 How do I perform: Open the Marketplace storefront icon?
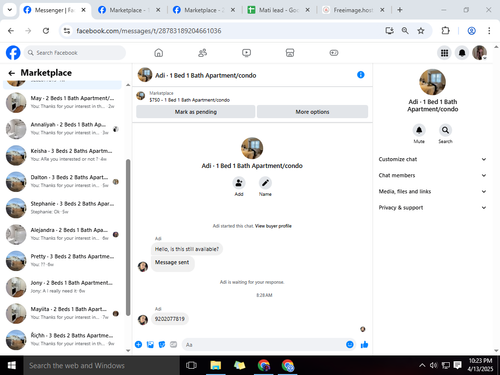point(290,53)
